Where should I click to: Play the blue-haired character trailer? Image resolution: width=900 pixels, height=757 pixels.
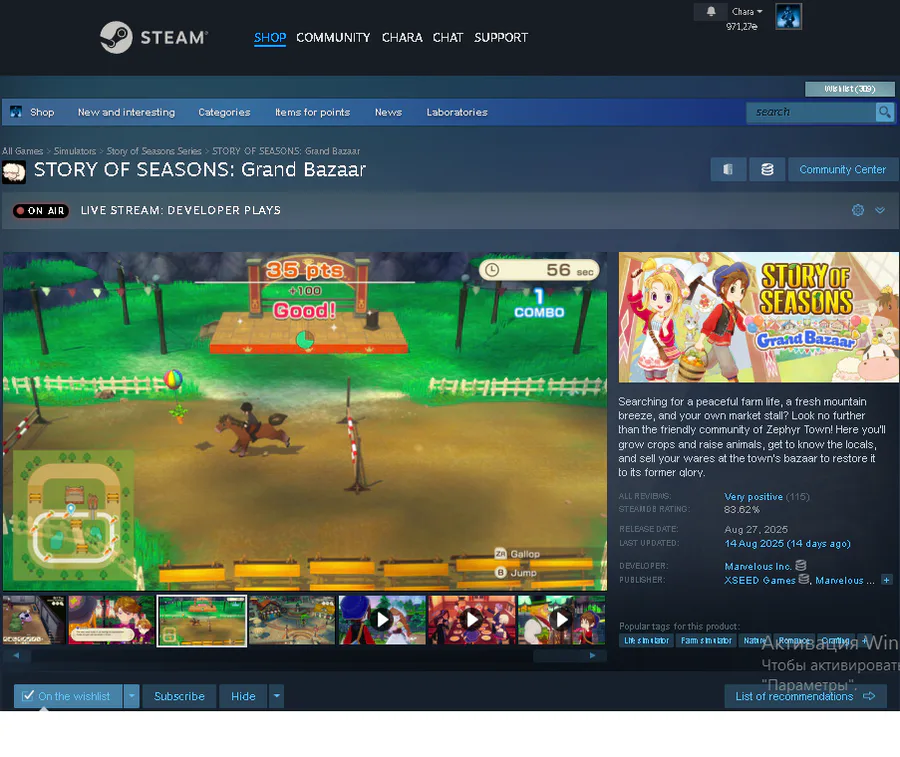[x=382, y=620]
